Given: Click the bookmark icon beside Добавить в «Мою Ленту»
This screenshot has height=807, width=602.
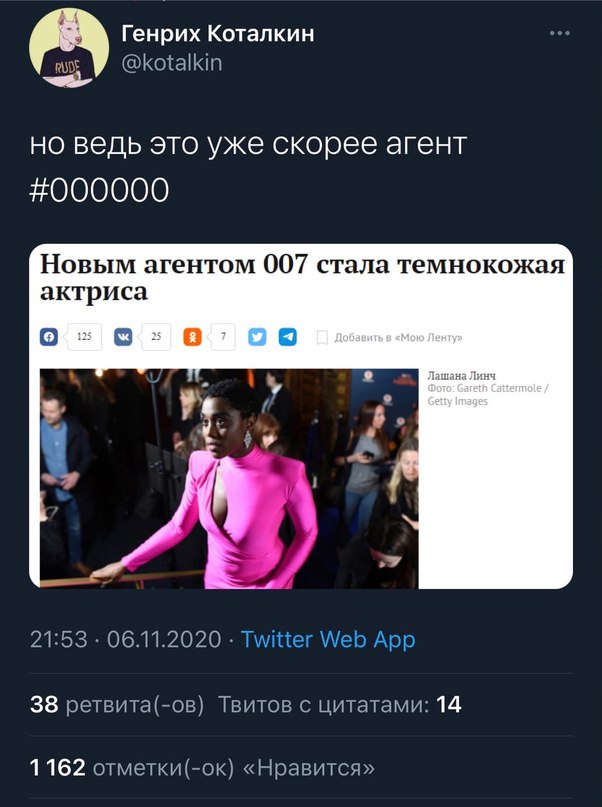Looking at the screenshot, I should click(x=322, y=338).
